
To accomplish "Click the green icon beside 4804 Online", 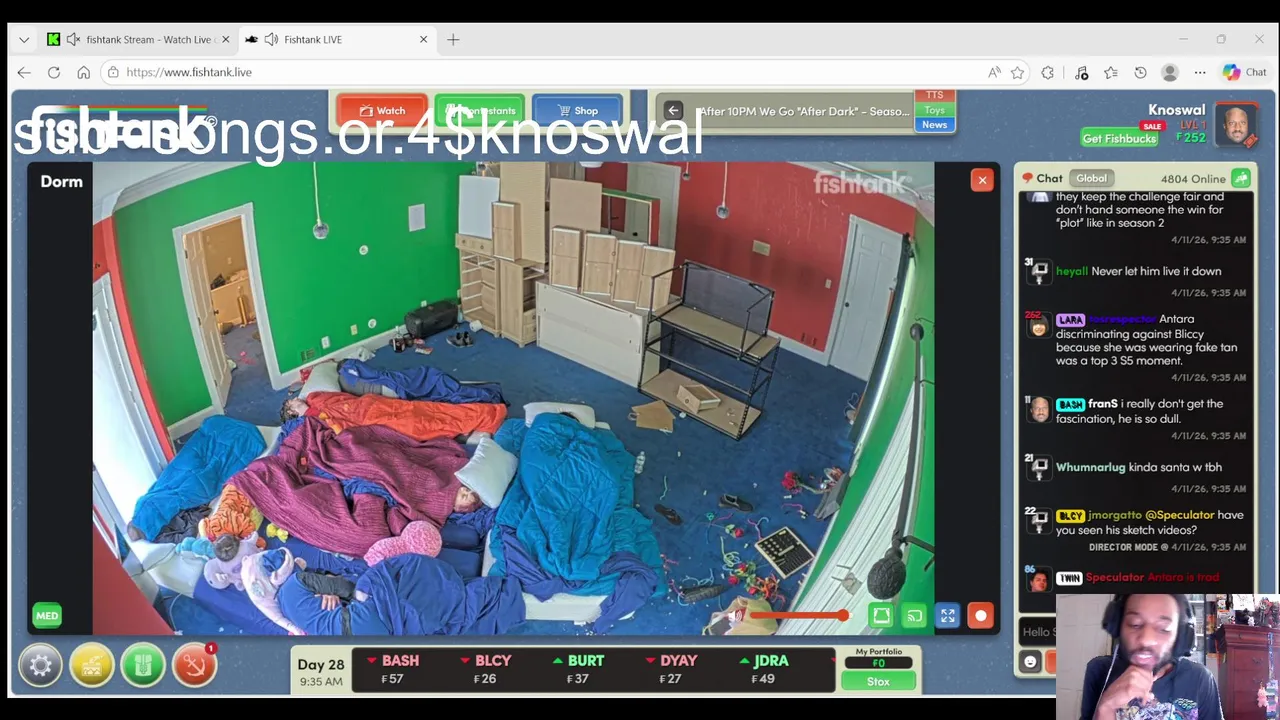I will pyautogui.click(x=1241, y=178).
